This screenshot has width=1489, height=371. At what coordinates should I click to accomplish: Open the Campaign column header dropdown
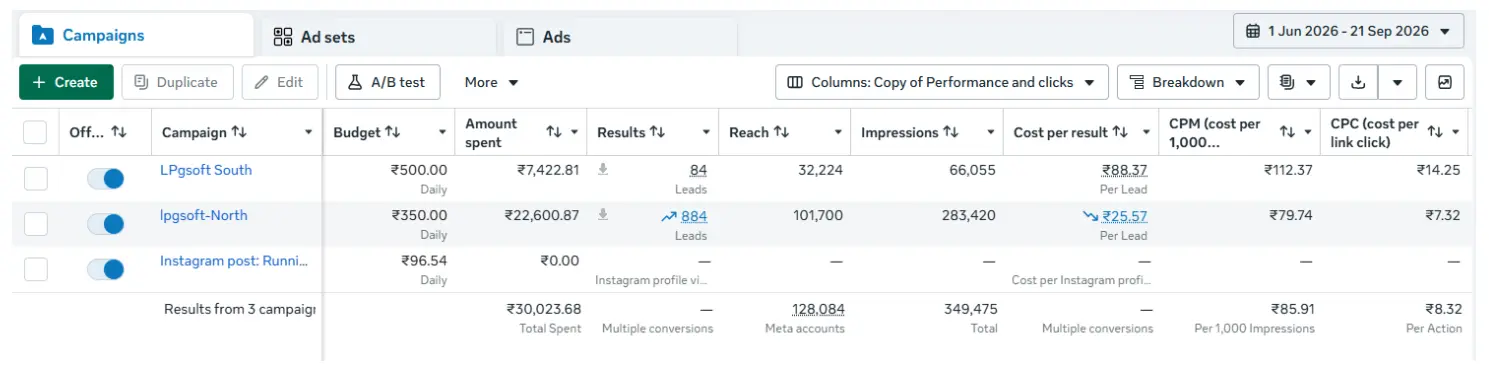308,132
